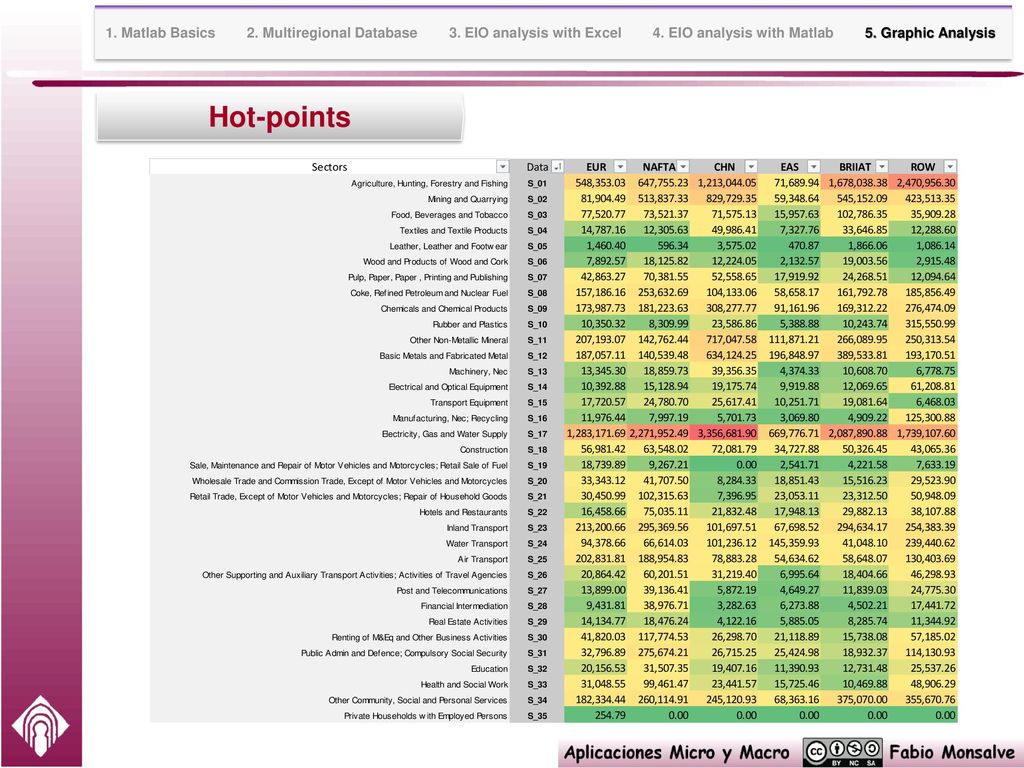The image size is (1024, 768).
Task: Select BRIIAT value 375,070.00
Action: (x=862, y=700)
